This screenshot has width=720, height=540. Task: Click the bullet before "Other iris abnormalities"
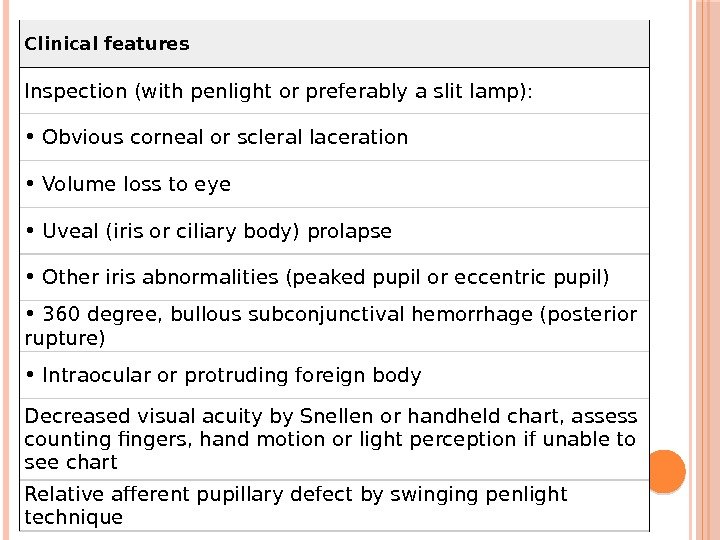[30, 275]
